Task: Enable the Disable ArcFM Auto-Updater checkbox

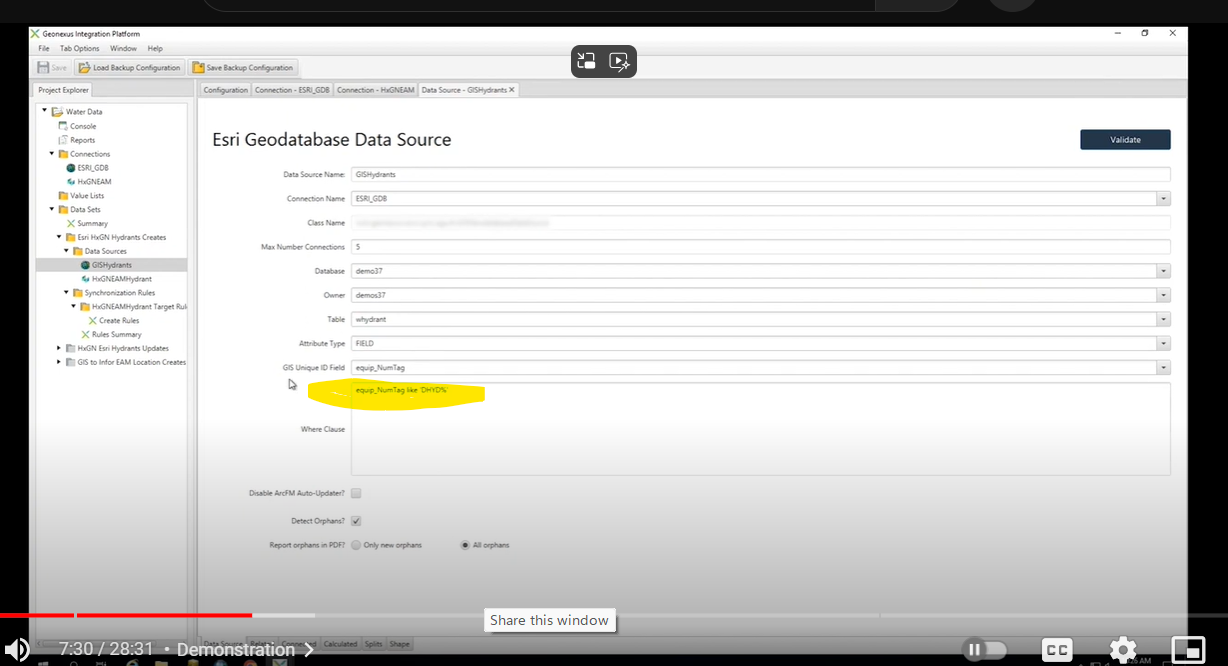Action: (x=356, y=492)
